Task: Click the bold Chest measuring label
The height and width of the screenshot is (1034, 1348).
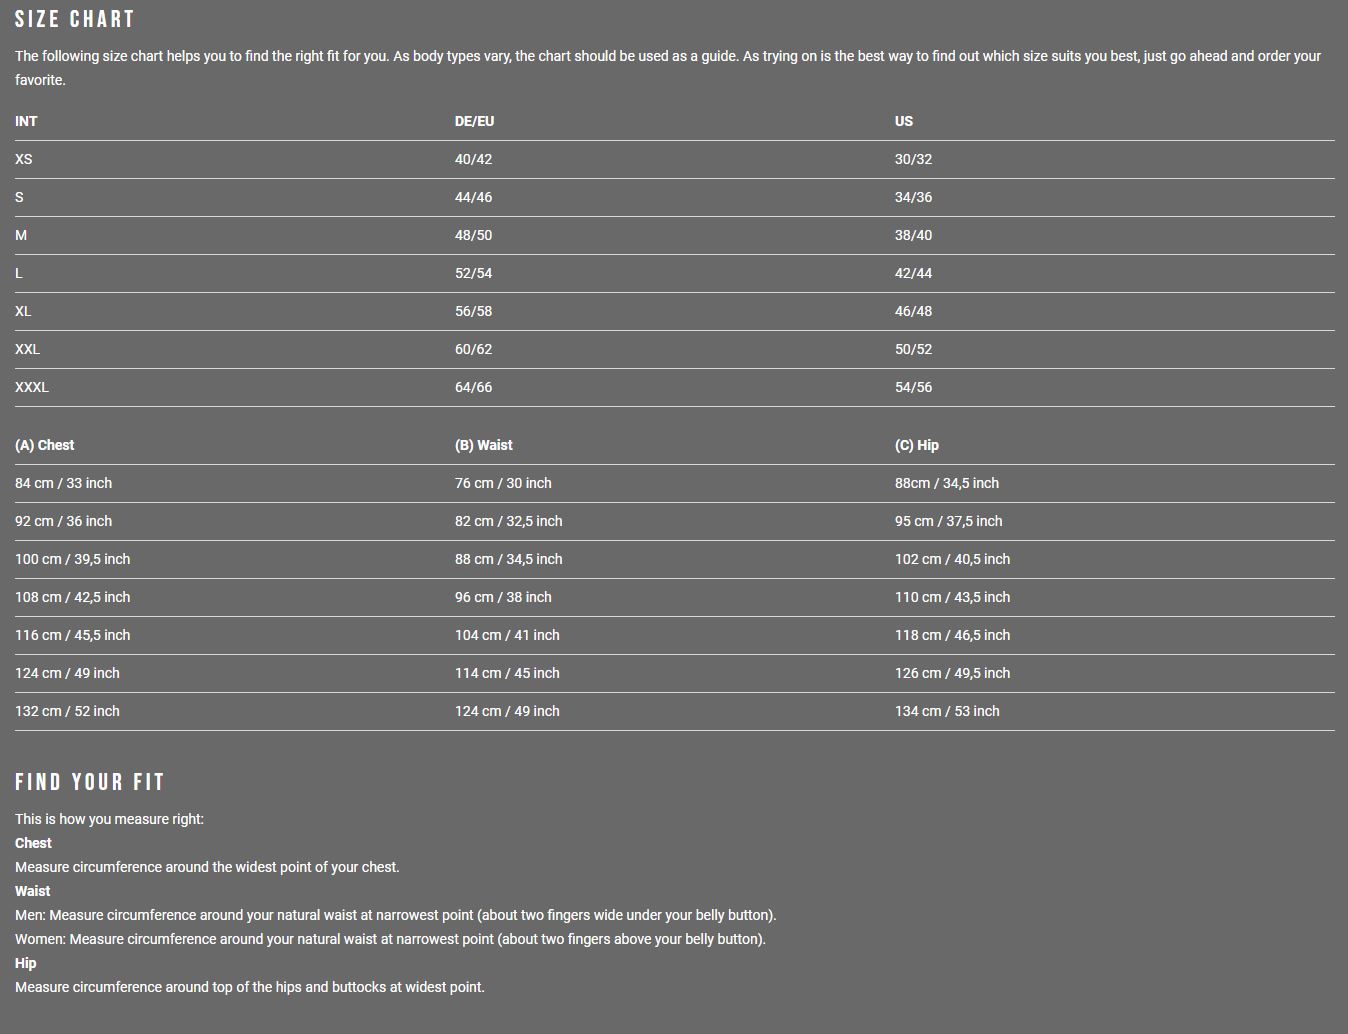Action: pyautogui.click(x=33, y=843)
